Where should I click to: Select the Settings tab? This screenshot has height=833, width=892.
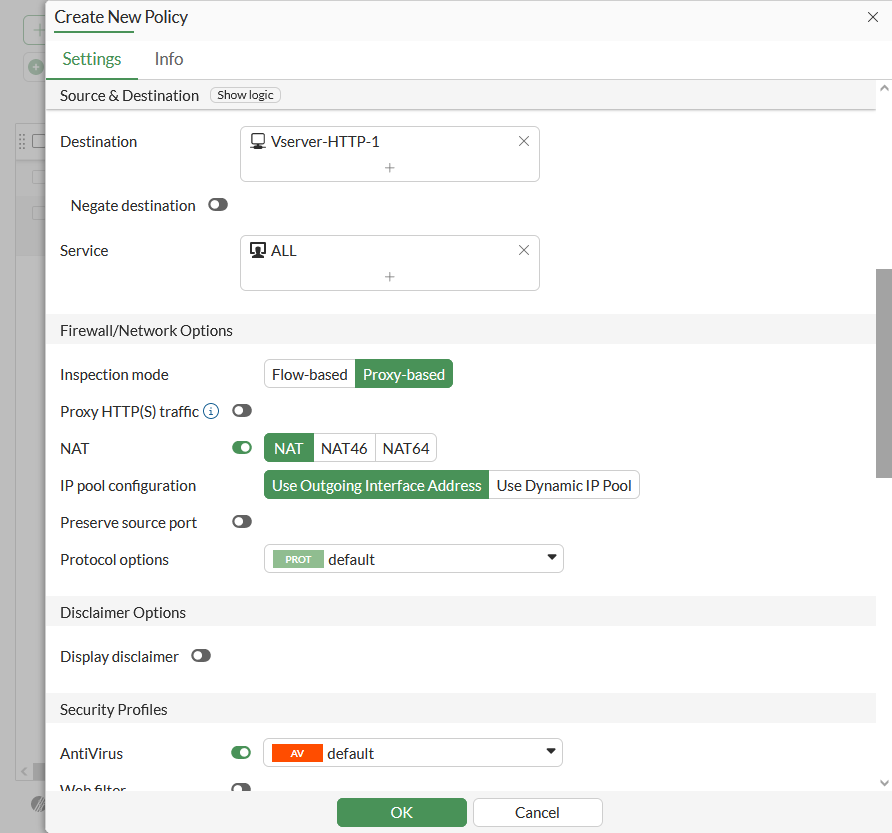coord(92,59)
